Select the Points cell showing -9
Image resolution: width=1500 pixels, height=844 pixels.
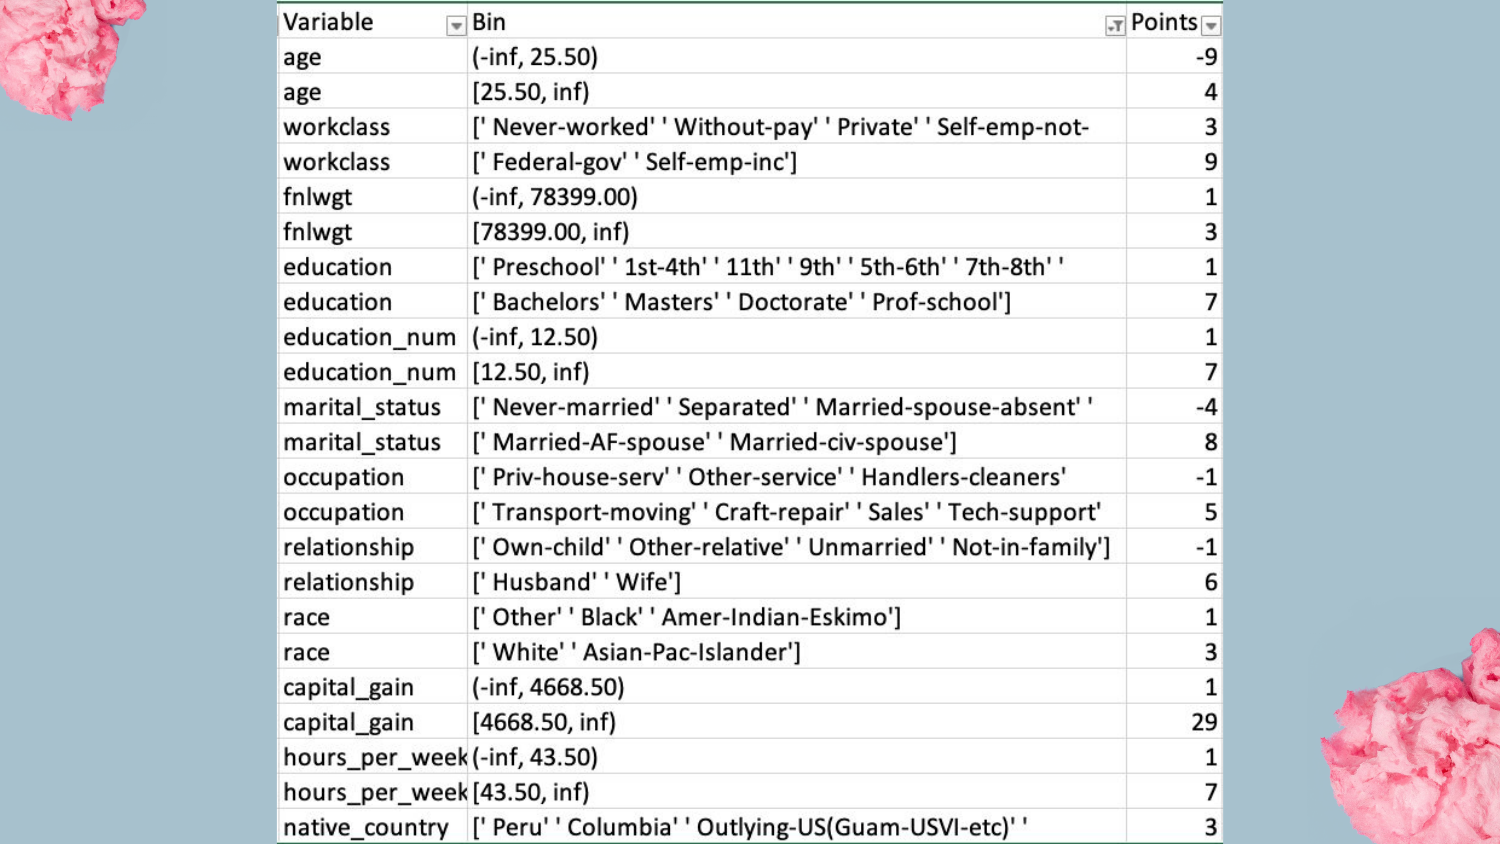1205,57
